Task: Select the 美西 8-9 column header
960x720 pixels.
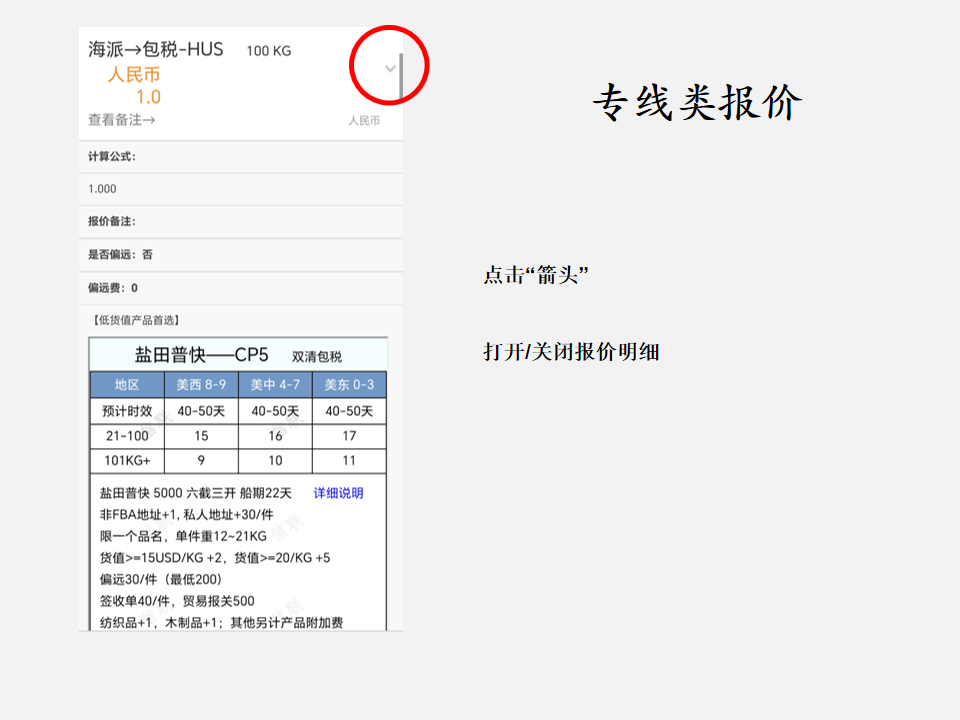Action: coord(201,385)
